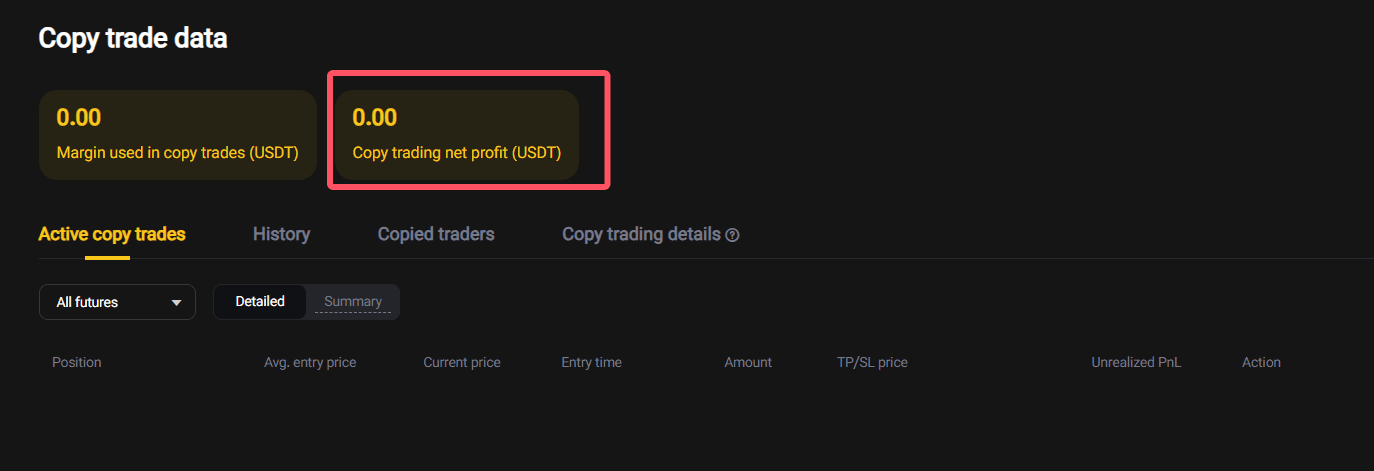
Task: Click the 0.00 net profit value
Action: [x=375, y=117]
